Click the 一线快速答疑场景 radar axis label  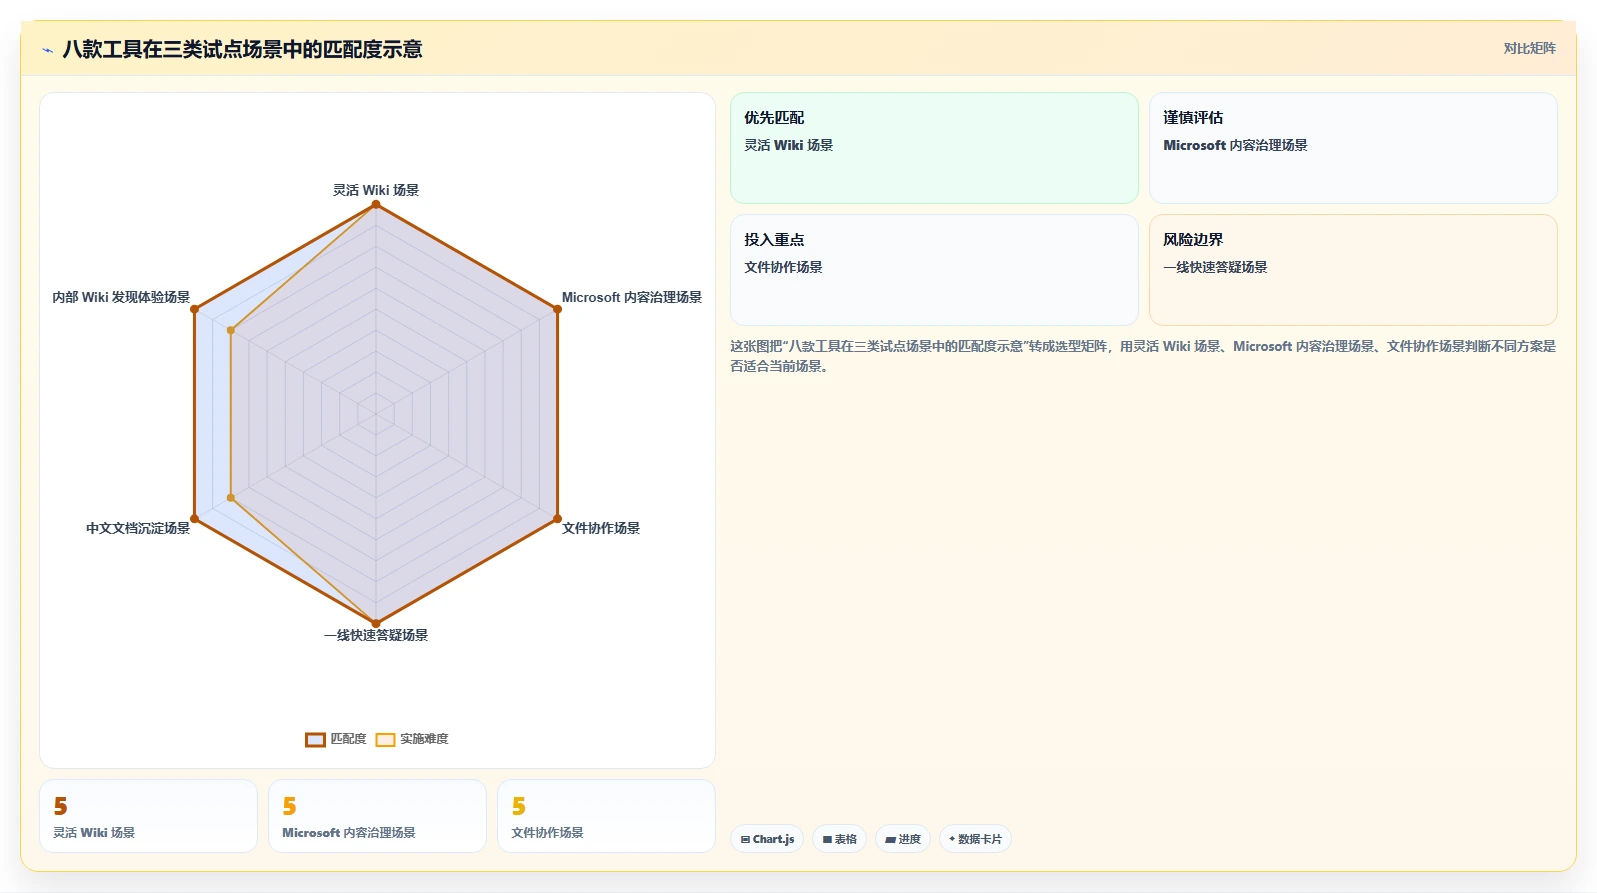pyautogui.click(x=376, y=635)
